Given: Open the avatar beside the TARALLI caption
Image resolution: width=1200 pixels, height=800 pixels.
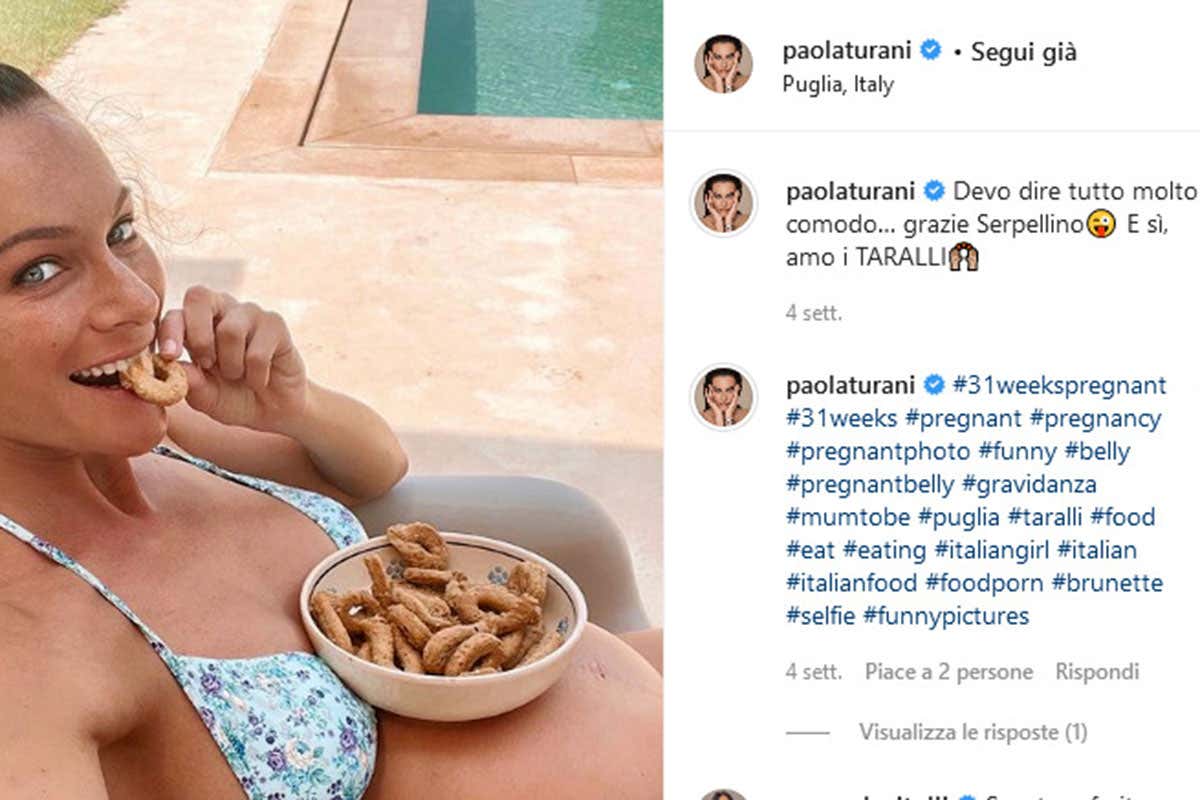Looking at the screenshot, I should pos(723,203).
